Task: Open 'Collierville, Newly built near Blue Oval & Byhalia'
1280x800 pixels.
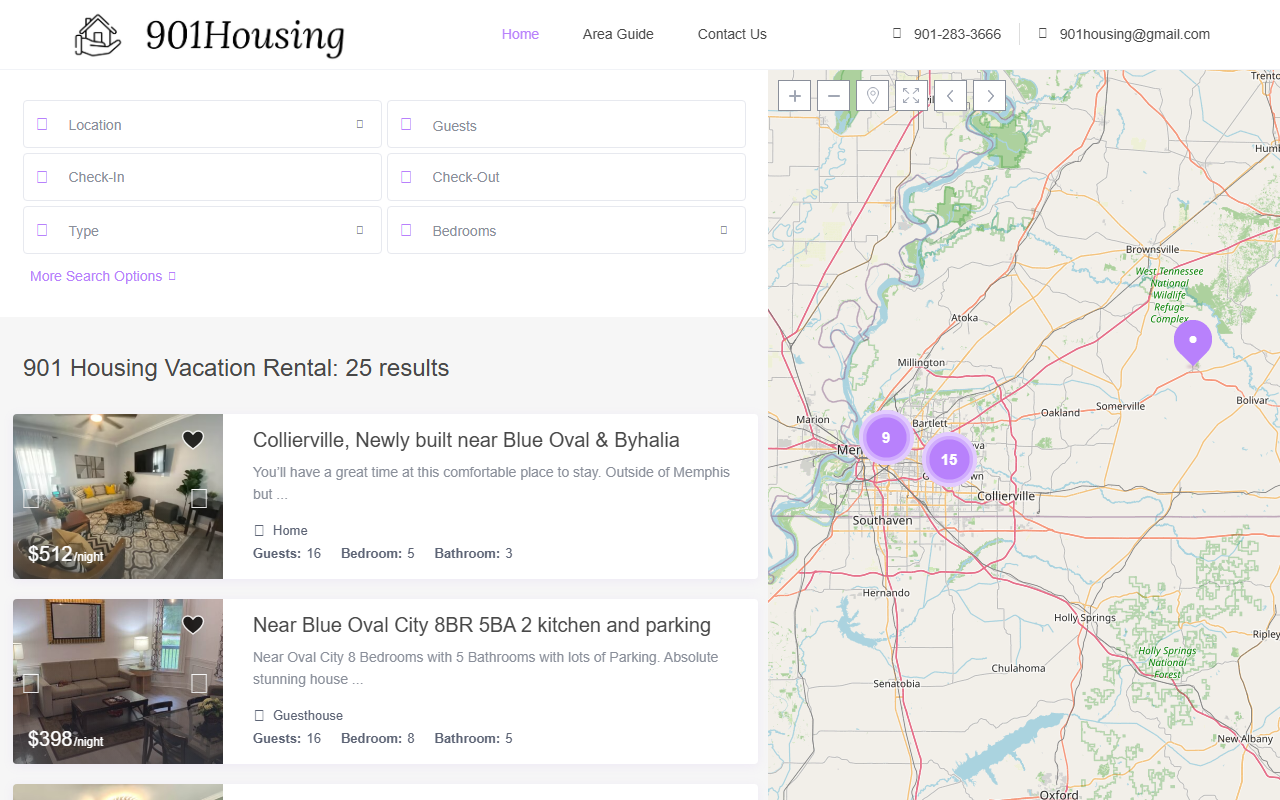Action: (x=466, y=440)
